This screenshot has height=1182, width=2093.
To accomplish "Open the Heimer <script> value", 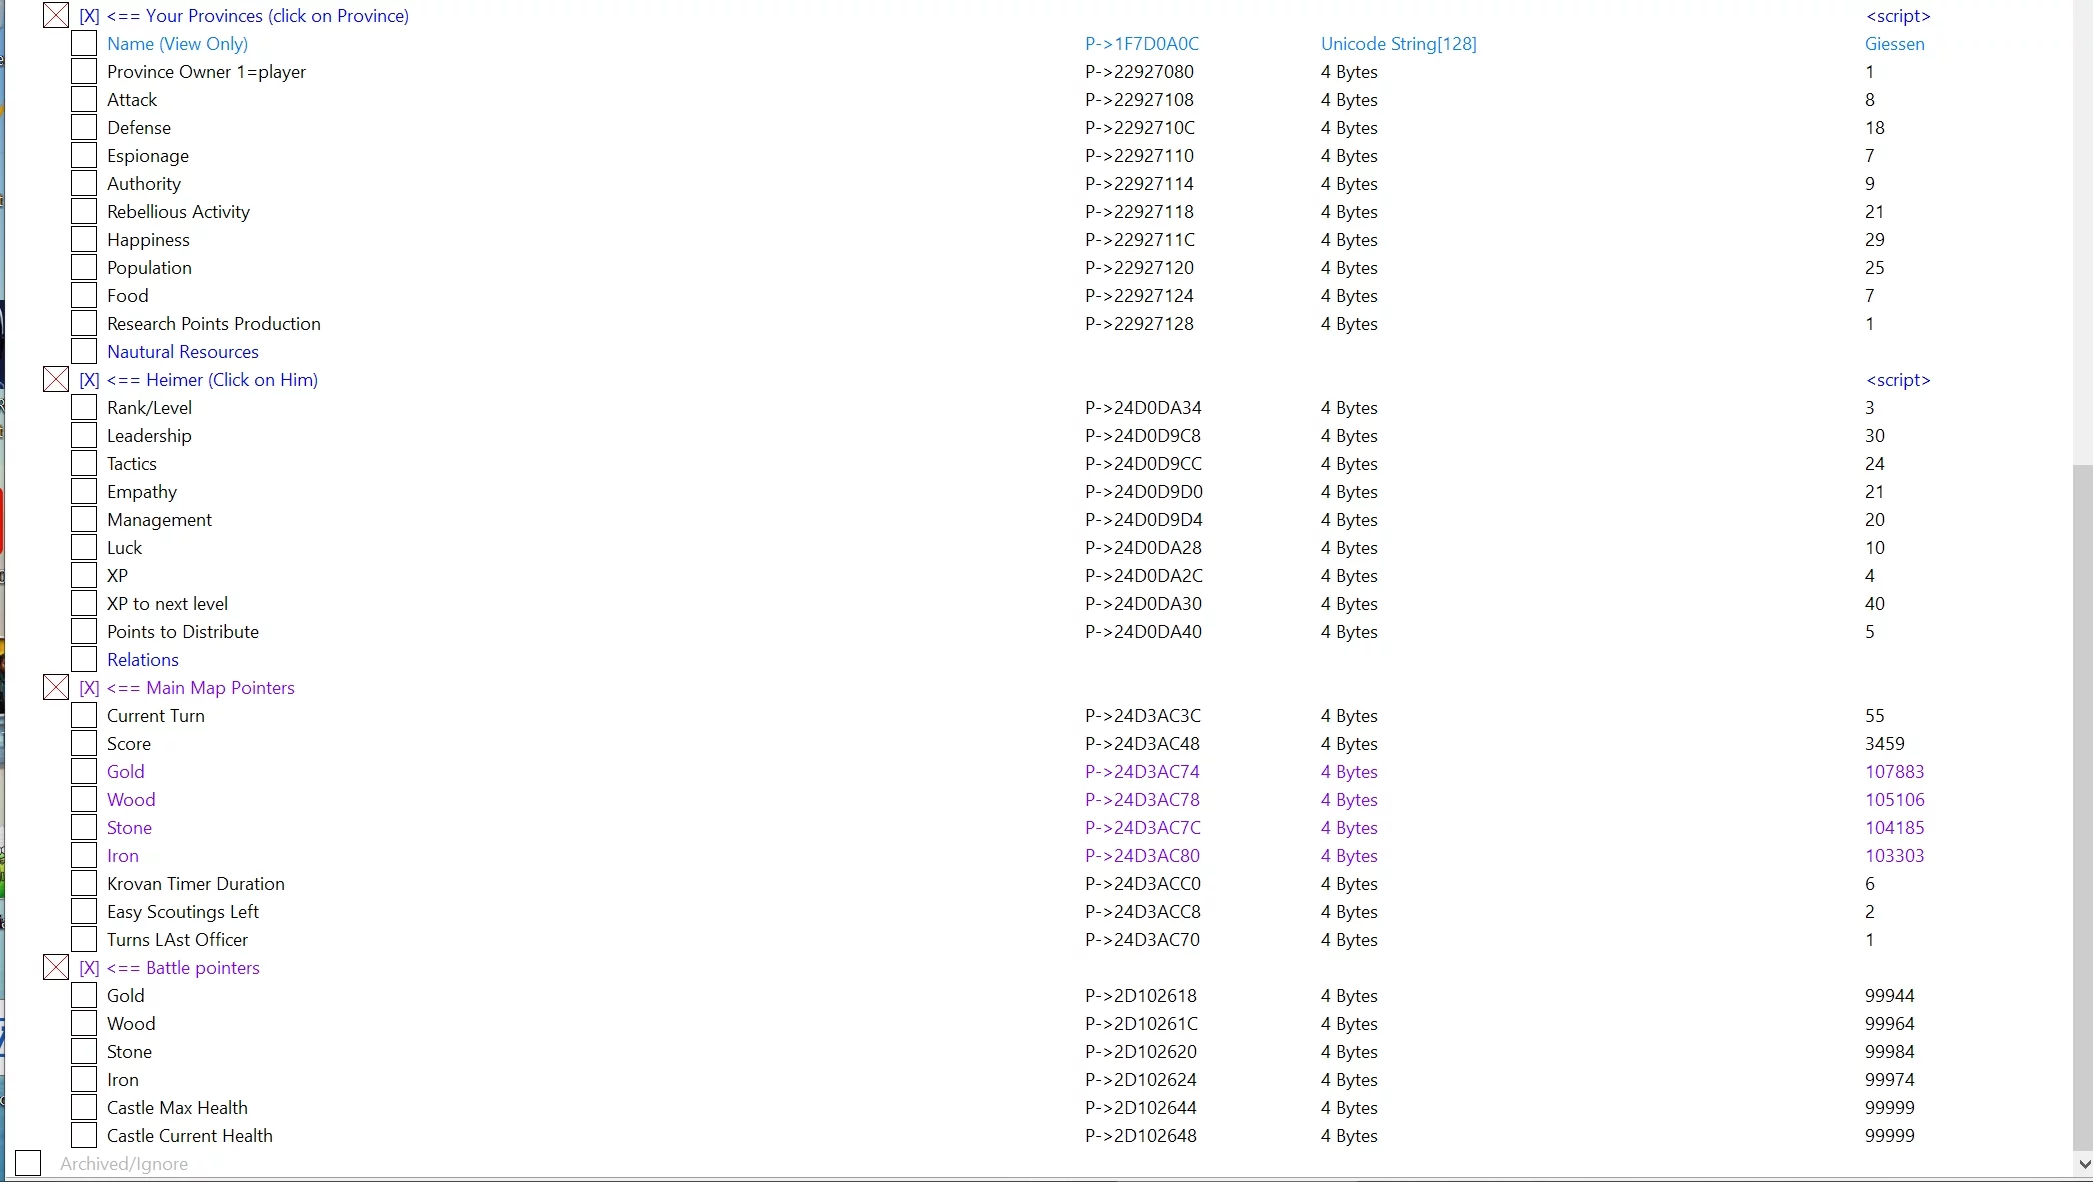I will 1897,380.
